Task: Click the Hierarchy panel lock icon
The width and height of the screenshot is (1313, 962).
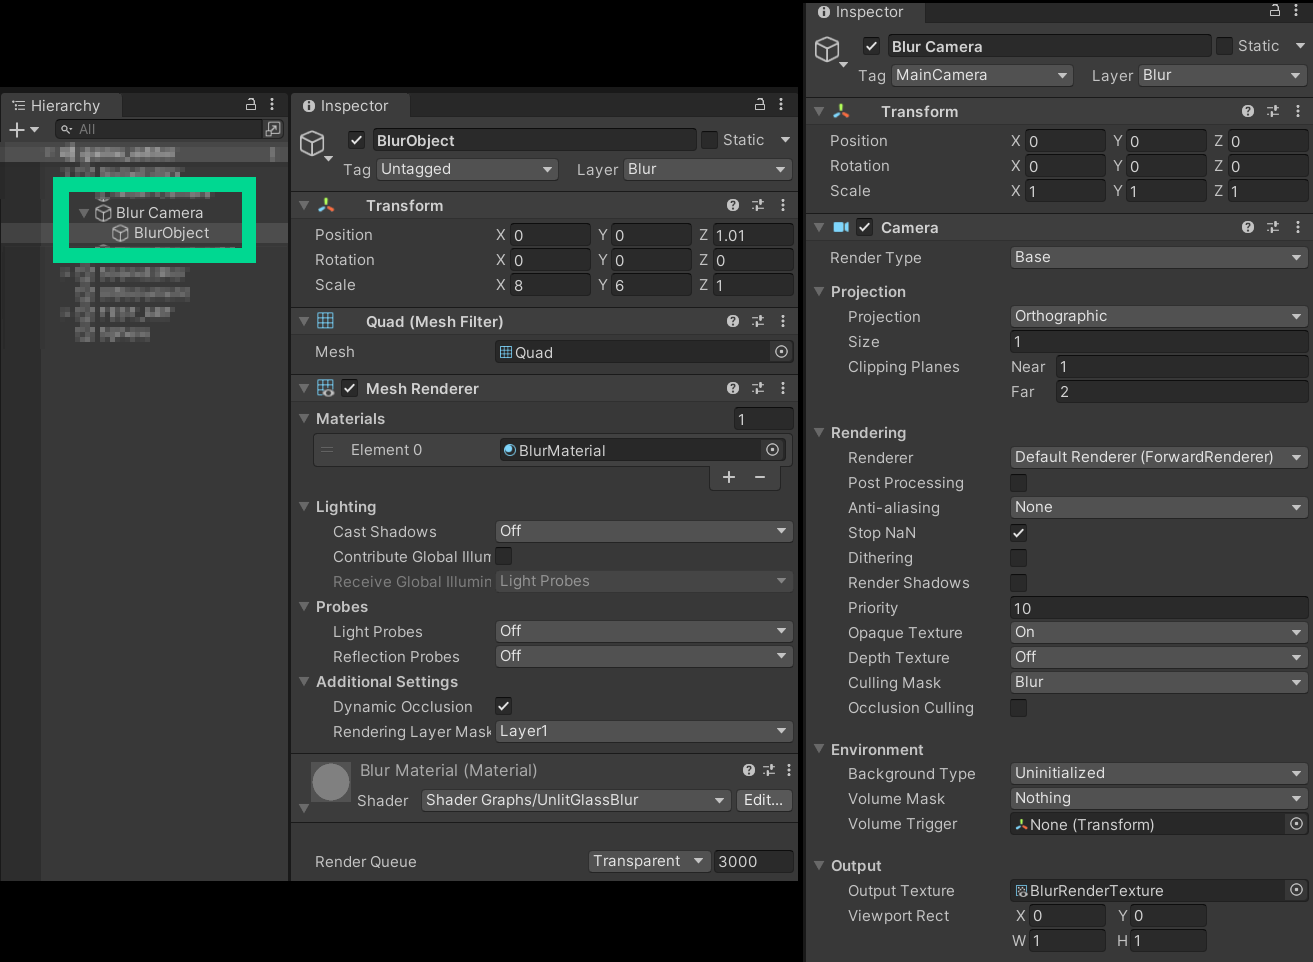Action: point(251,104)
